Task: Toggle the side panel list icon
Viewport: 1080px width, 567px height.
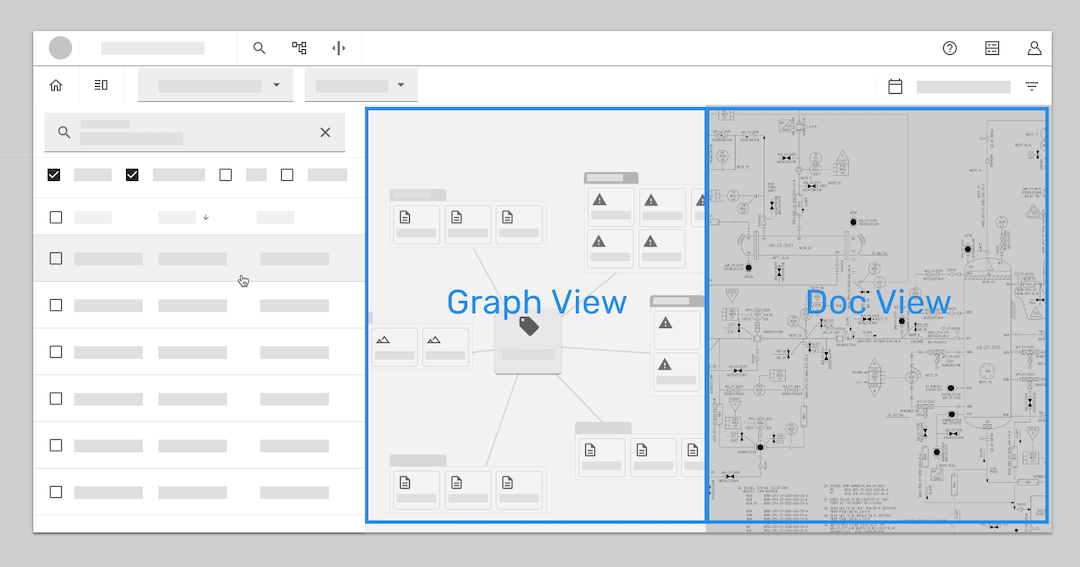Action: (101, 86)
